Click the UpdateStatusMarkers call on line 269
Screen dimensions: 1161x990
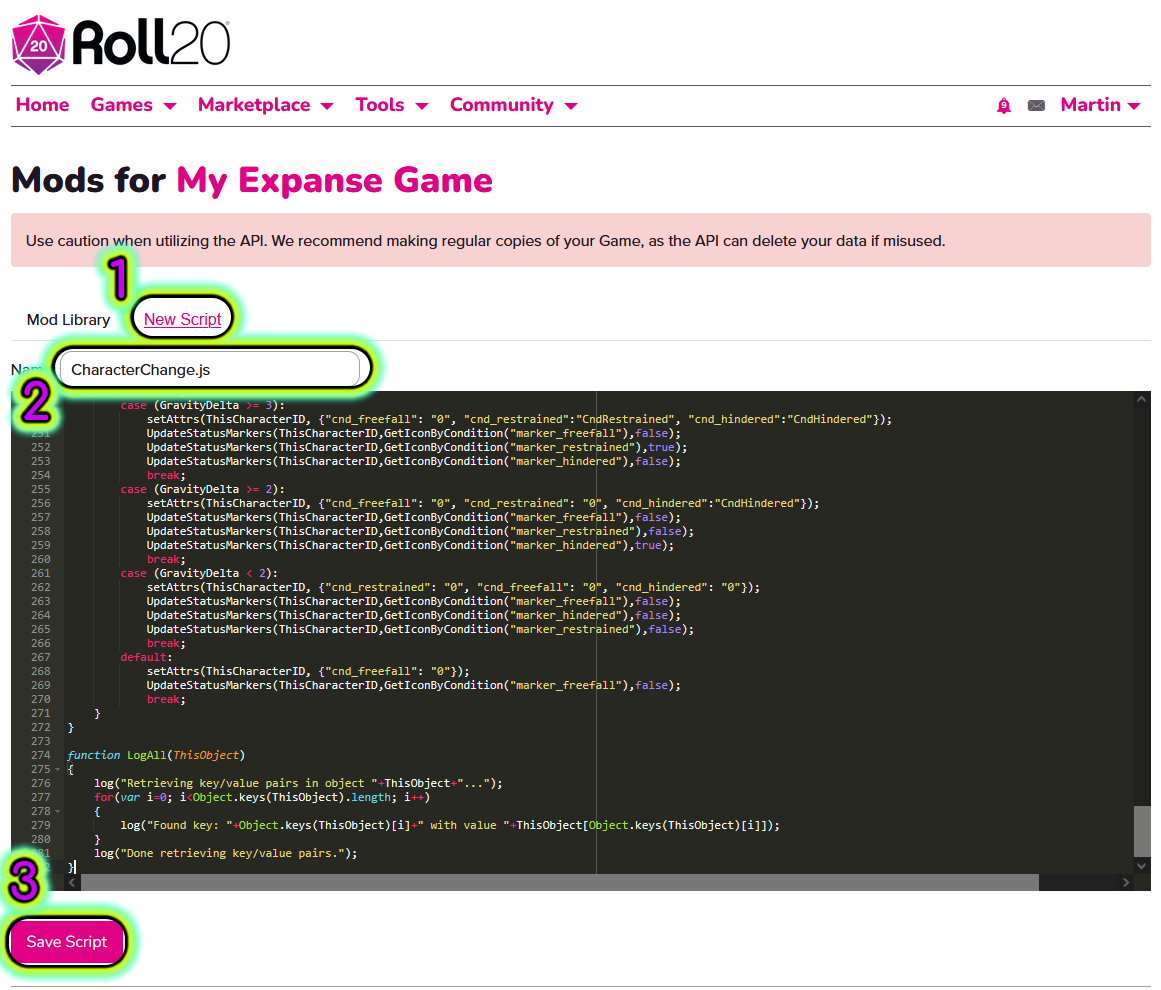pos(414,686)
